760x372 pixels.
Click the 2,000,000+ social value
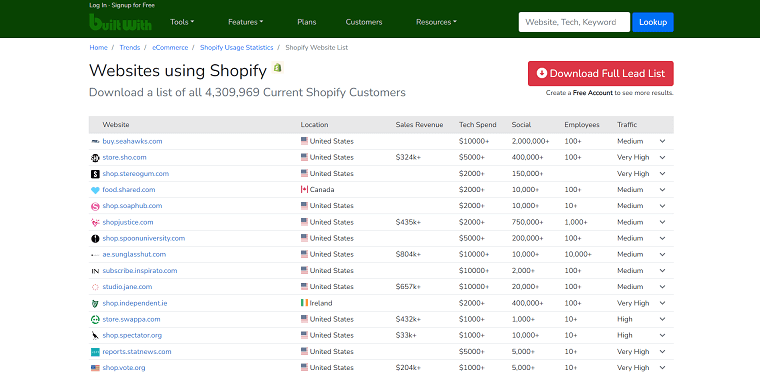point(530,142)
